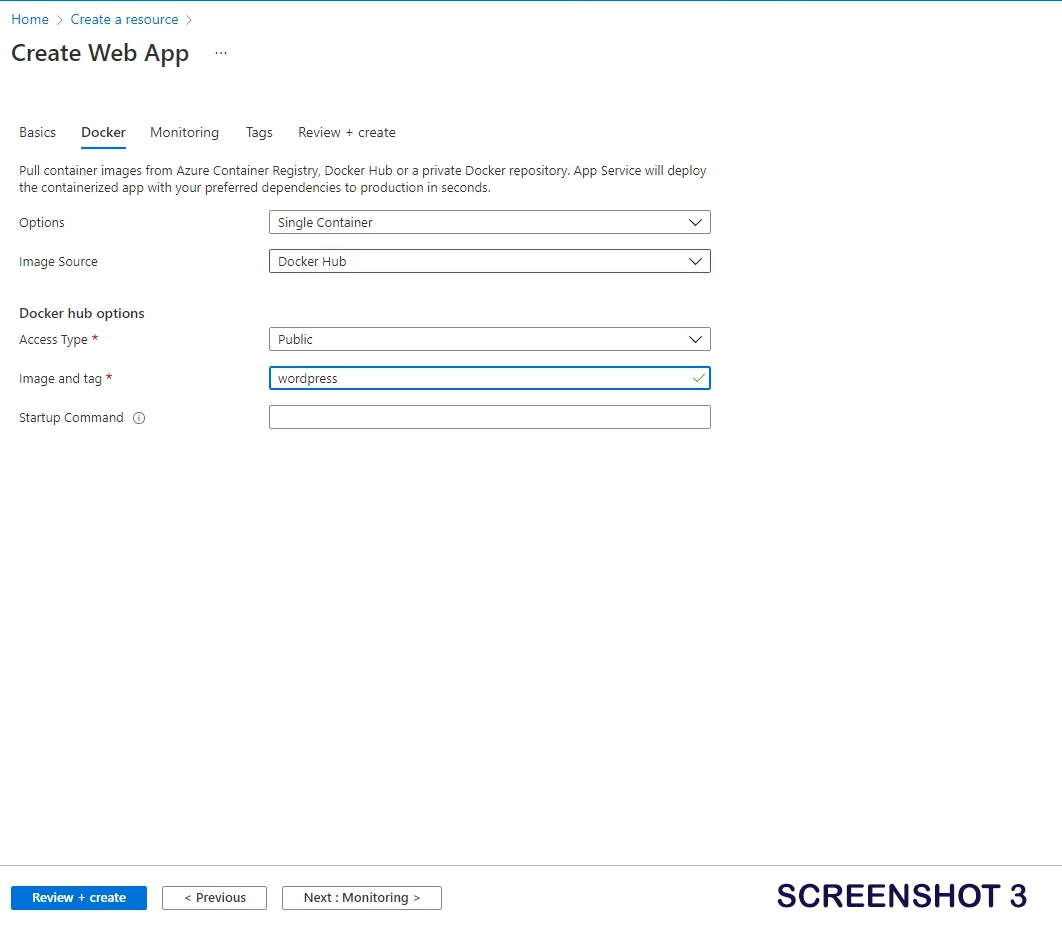
Task: Select the Docker tab
Action: coord(103,132)
